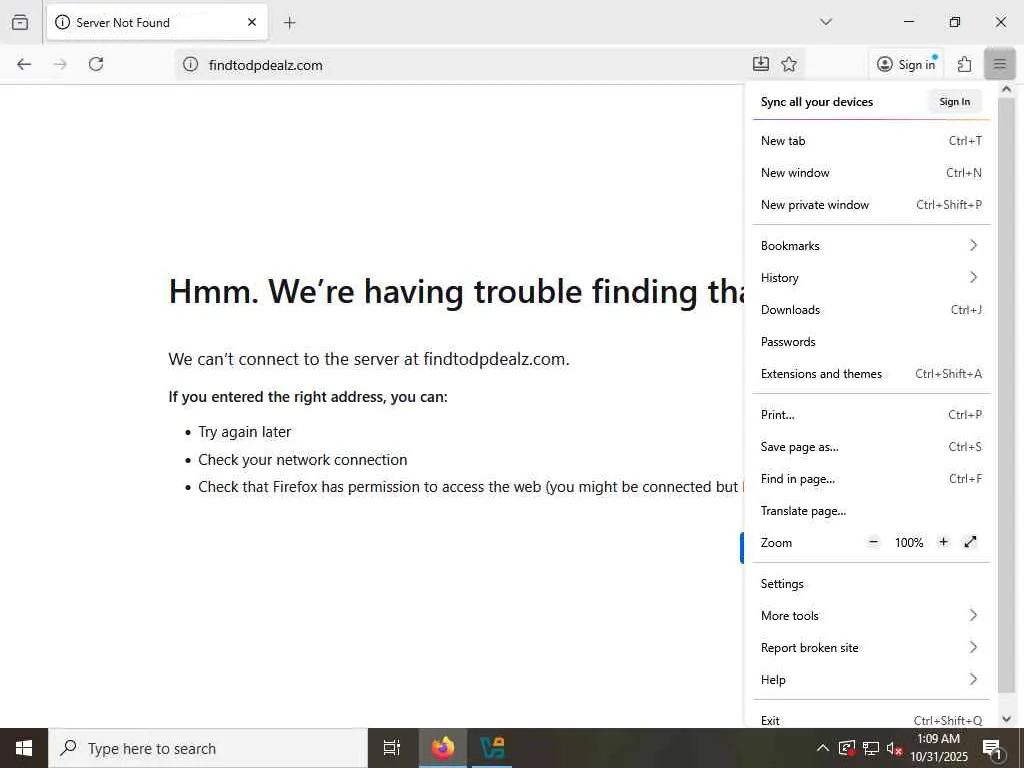Viewport: 1024px width, 768px height.
Task: Show hidden system tray icons
Action: click(823, 748)
